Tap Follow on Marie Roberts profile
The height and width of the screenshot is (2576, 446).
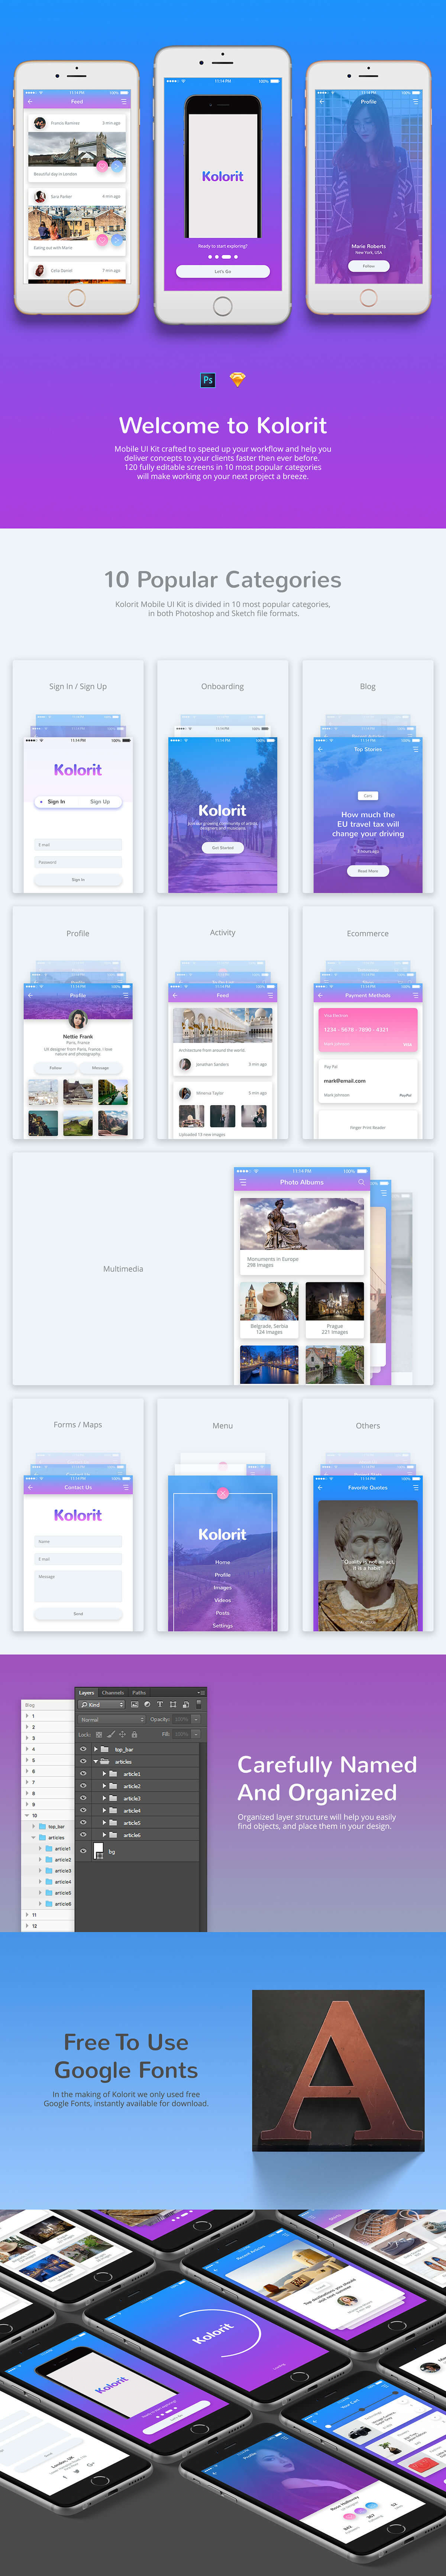pos(369,266)
